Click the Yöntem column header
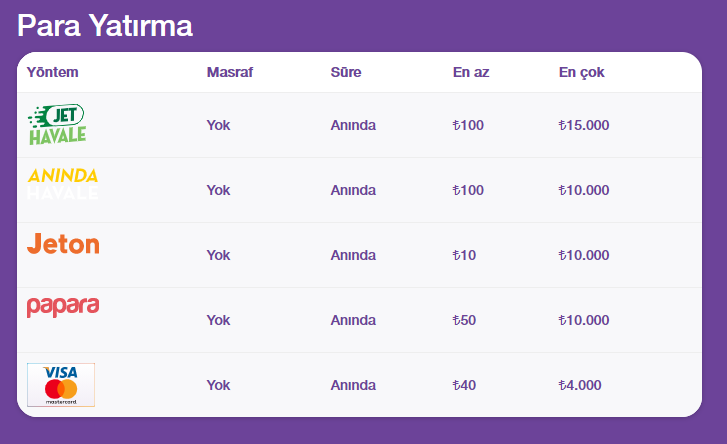Viewport: 727px width, 444px height. pos(52,72)
